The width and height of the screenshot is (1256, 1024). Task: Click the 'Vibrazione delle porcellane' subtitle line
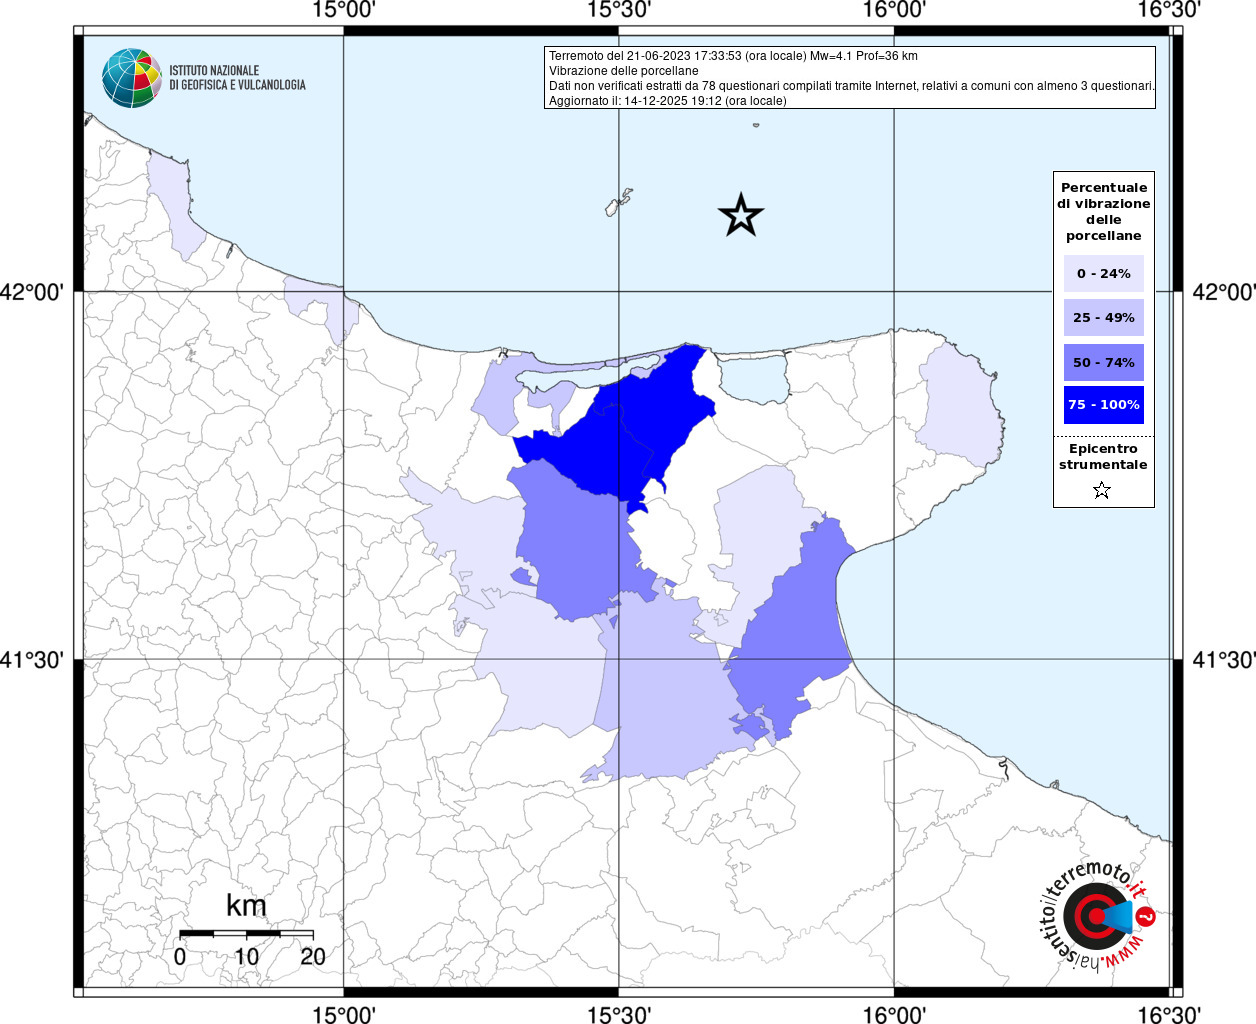point(623,71)
